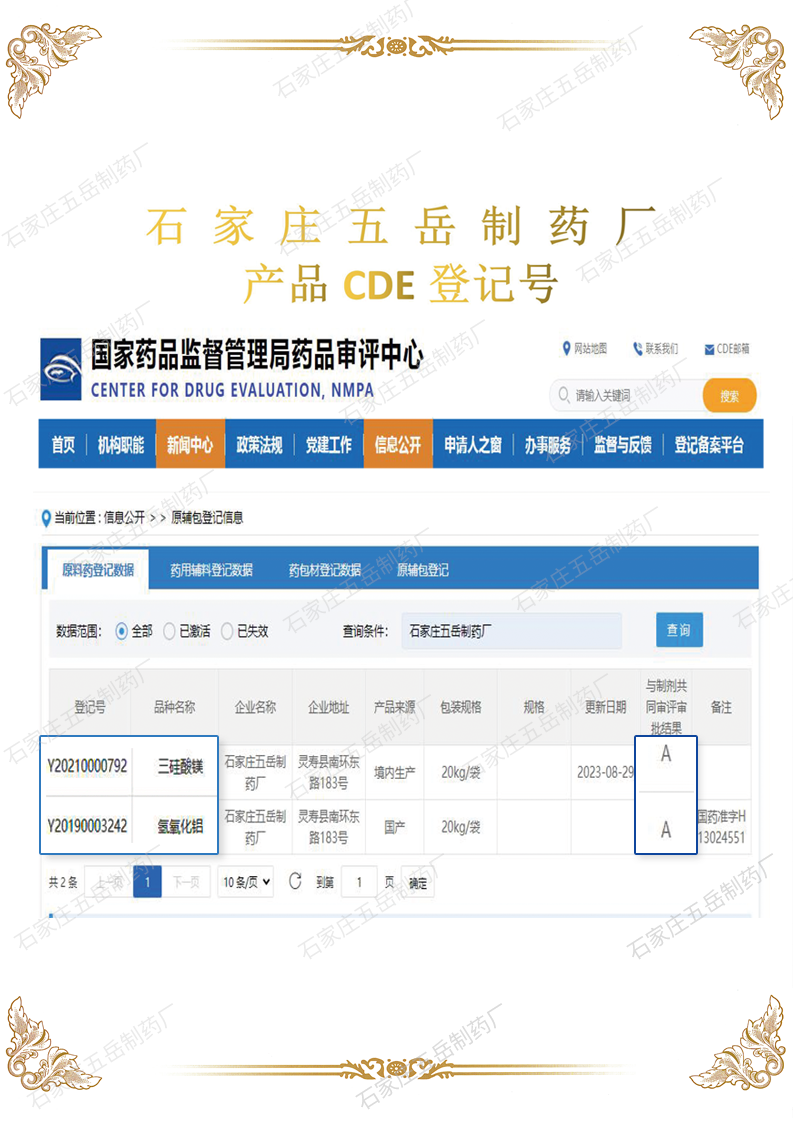This screenshot has width=793, height=1121.
Task: Click the pagination refresh icon
Action: 295,882
